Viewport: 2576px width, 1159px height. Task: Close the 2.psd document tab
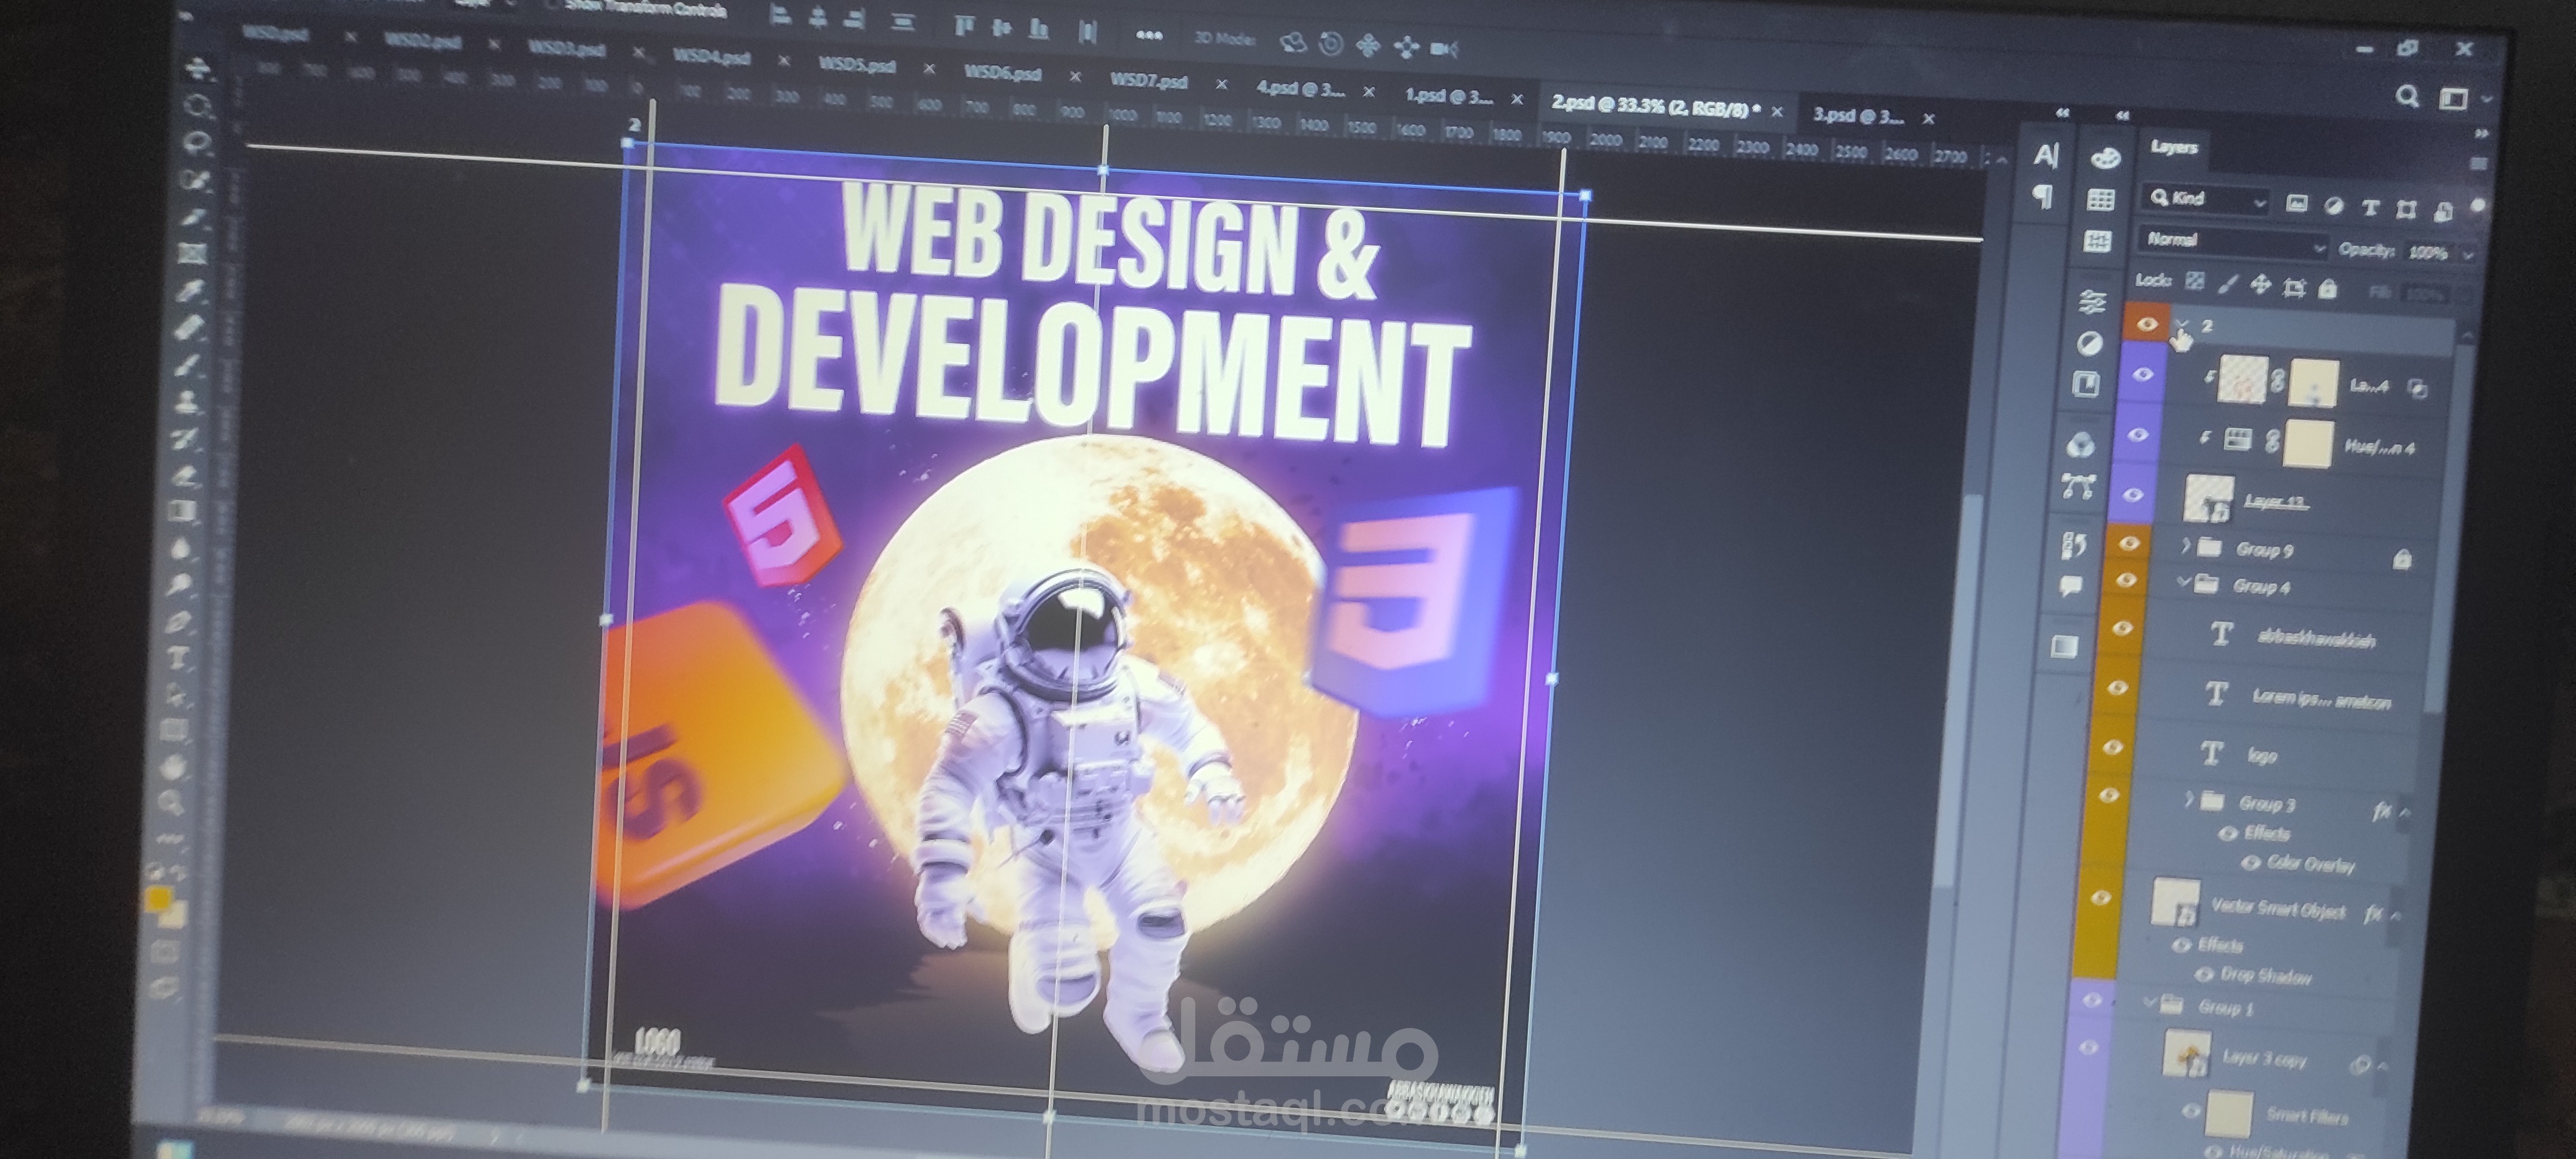pos(1776,112)
